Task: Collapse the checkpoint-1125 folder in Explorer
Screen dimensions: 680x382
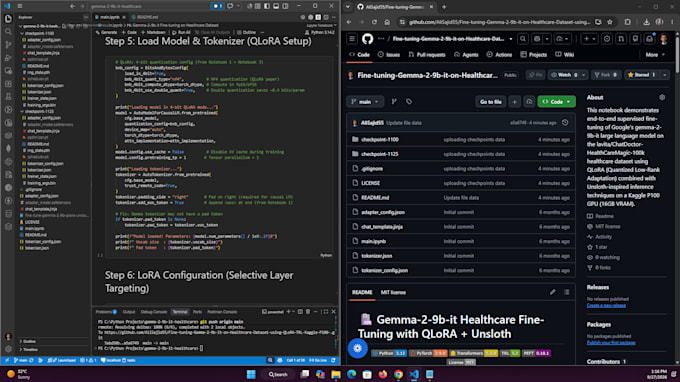Action: pyautogui.click(x=38, y=111)
